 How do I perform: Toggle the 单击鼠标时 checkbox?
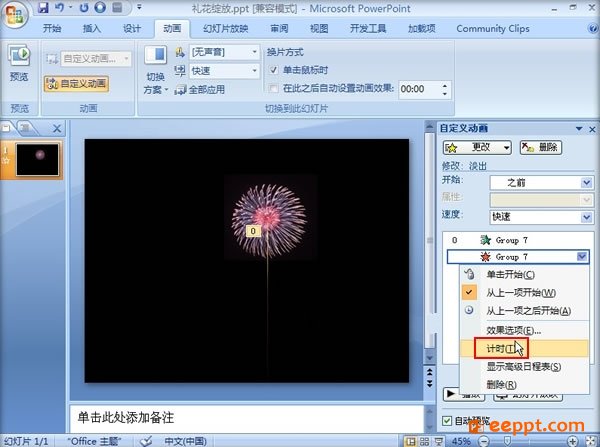(x=274, y=70)
